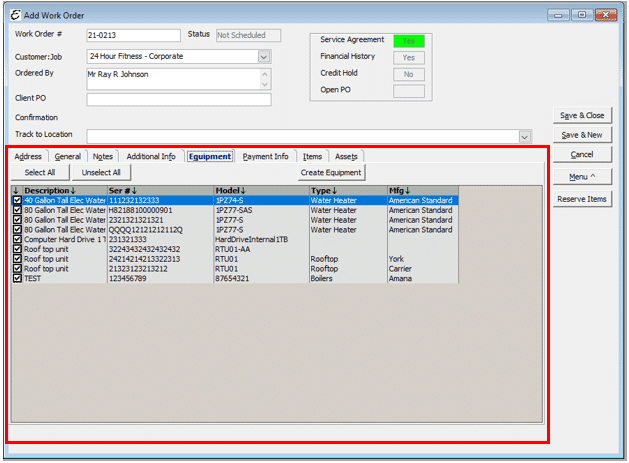Toggle checkbox for serial 2321321321321 row
Image resolution: width=629 pixels, height=463 pixels.
[x=17, y=219]
